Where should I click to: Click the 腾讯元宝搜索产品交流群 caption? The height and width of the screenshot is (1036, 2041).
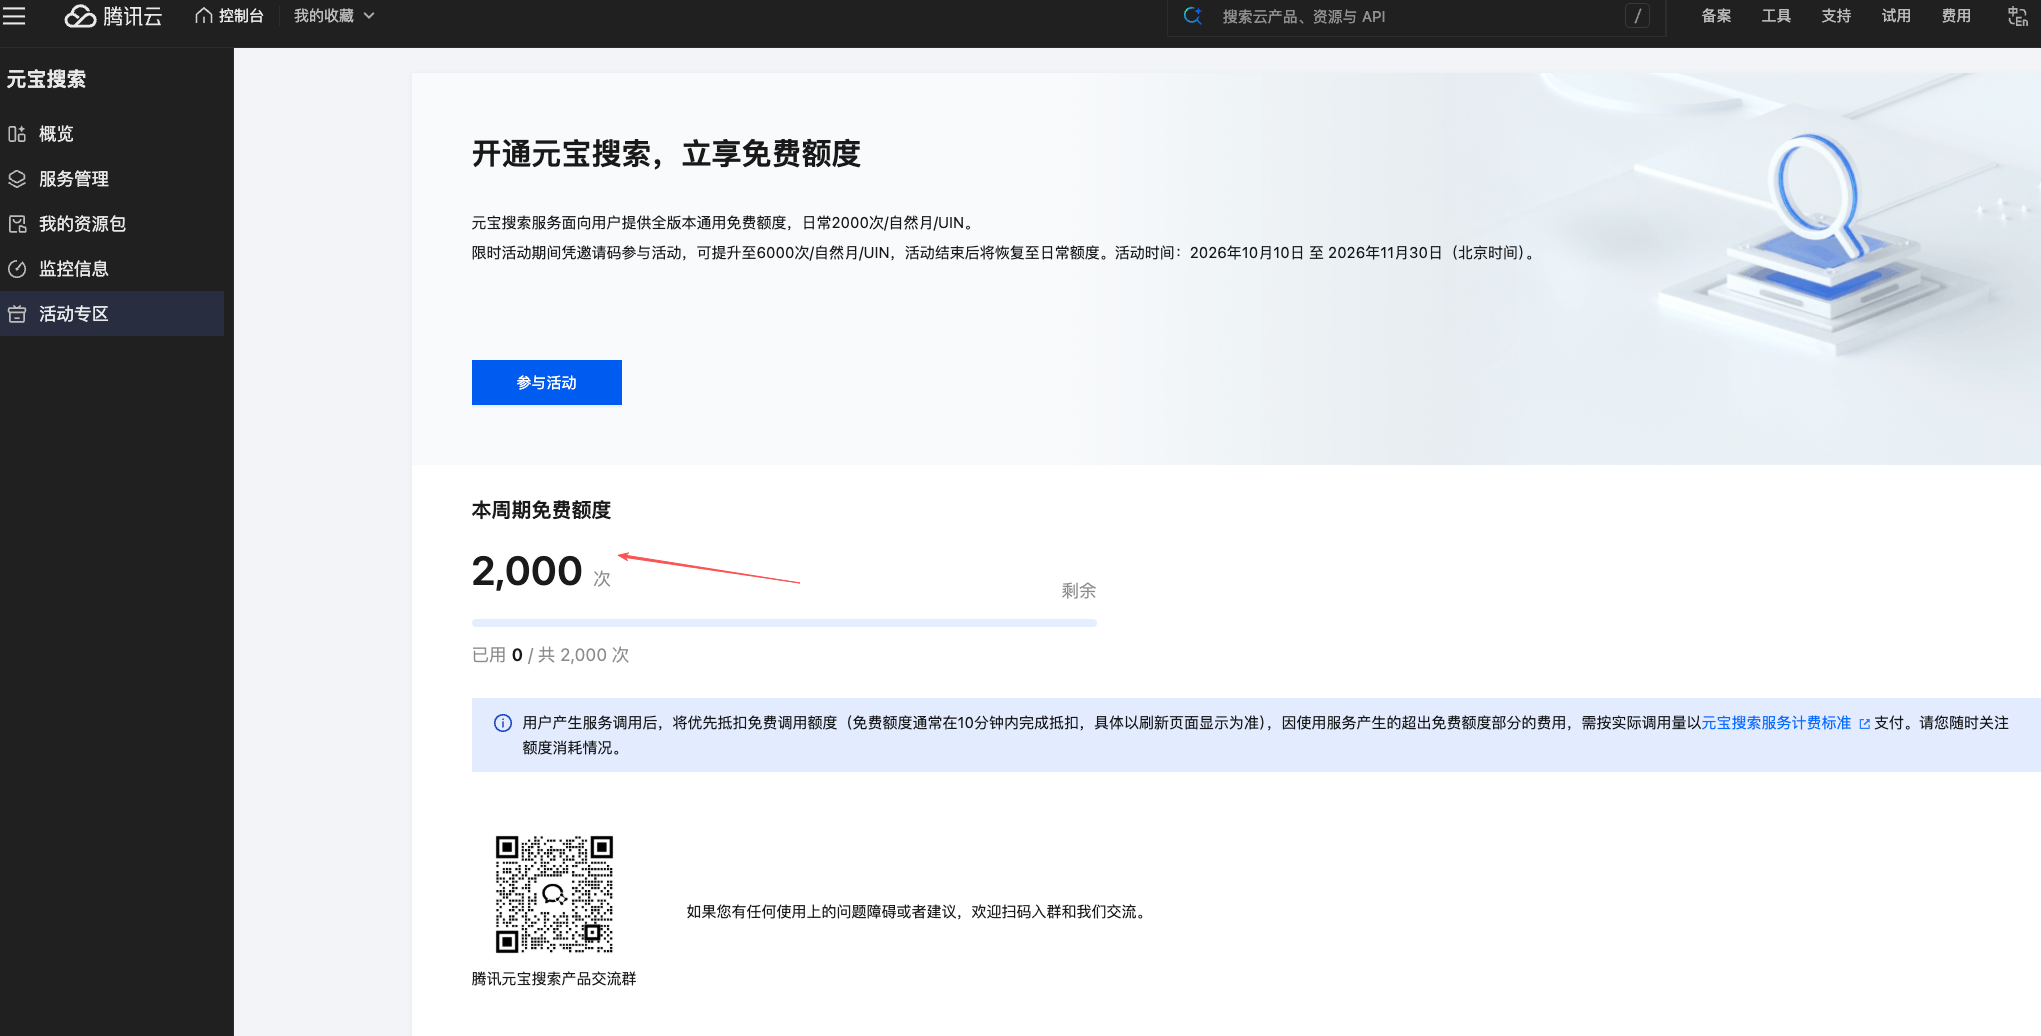pos(554,979)
